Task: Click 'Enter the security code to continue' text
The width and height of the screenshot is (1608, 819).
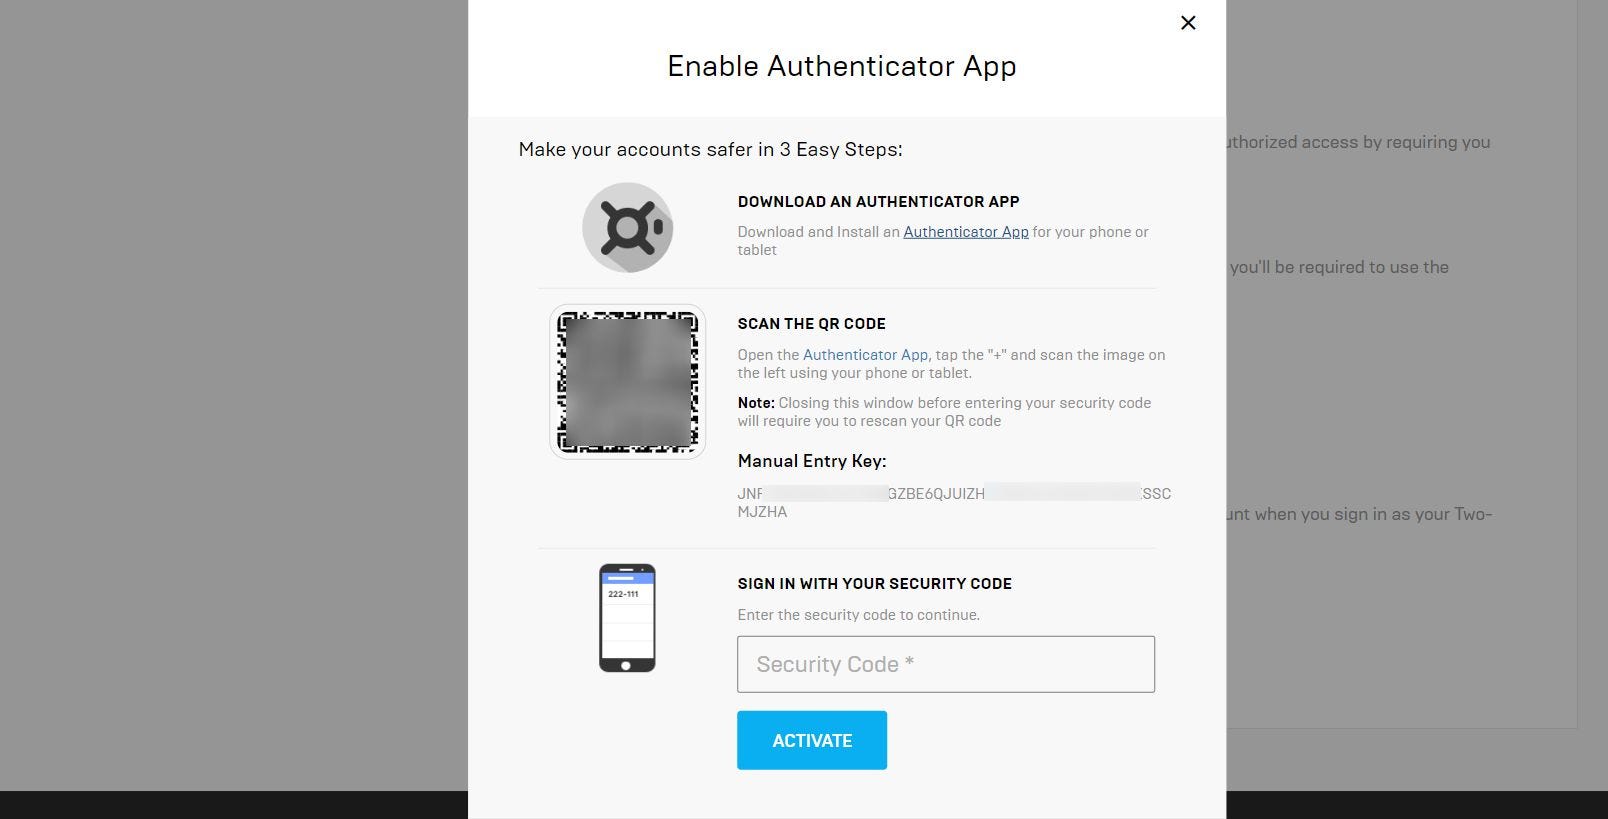Action: coord(859,615)
